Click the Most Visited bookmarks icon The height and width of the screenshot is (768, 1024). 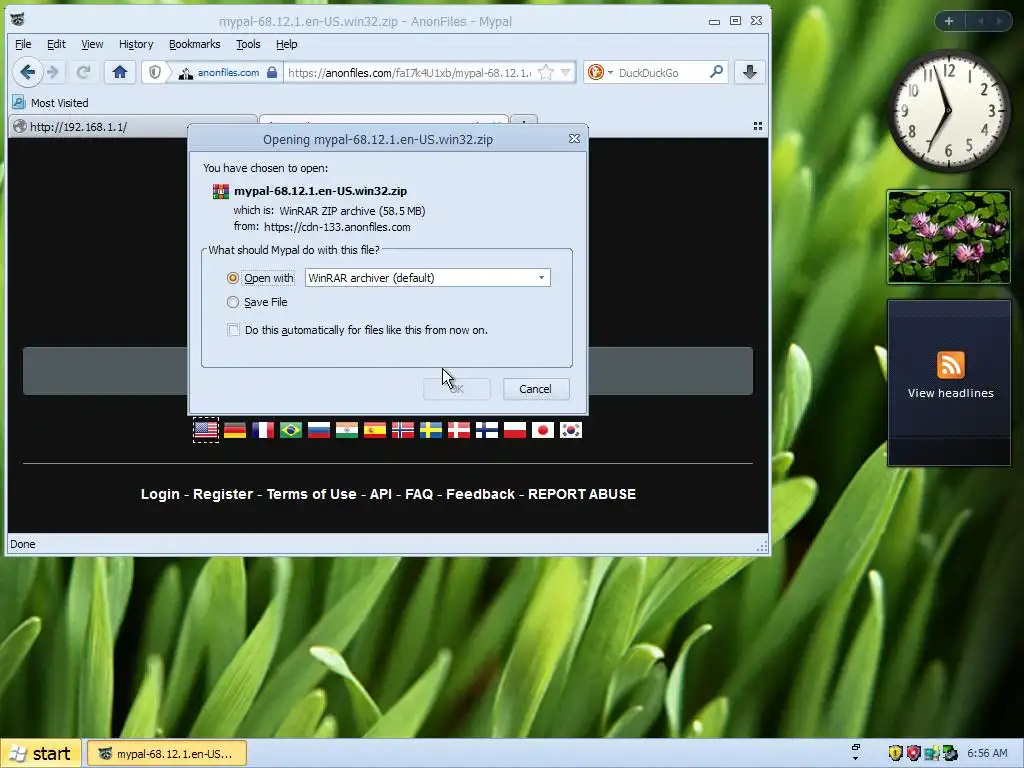(x=19, y=103)
